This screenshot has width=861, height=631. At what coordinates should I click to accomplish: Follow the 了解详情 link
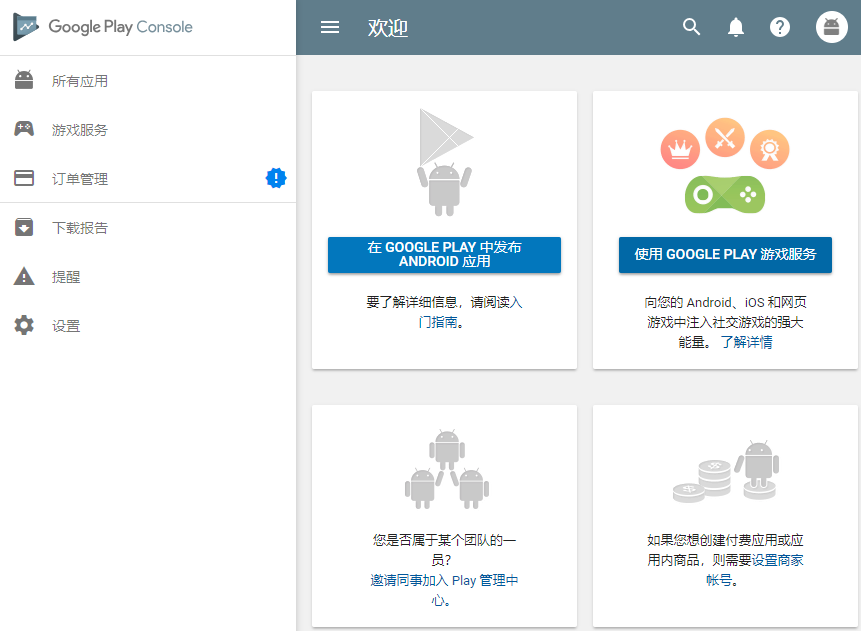tap(746, 342)
